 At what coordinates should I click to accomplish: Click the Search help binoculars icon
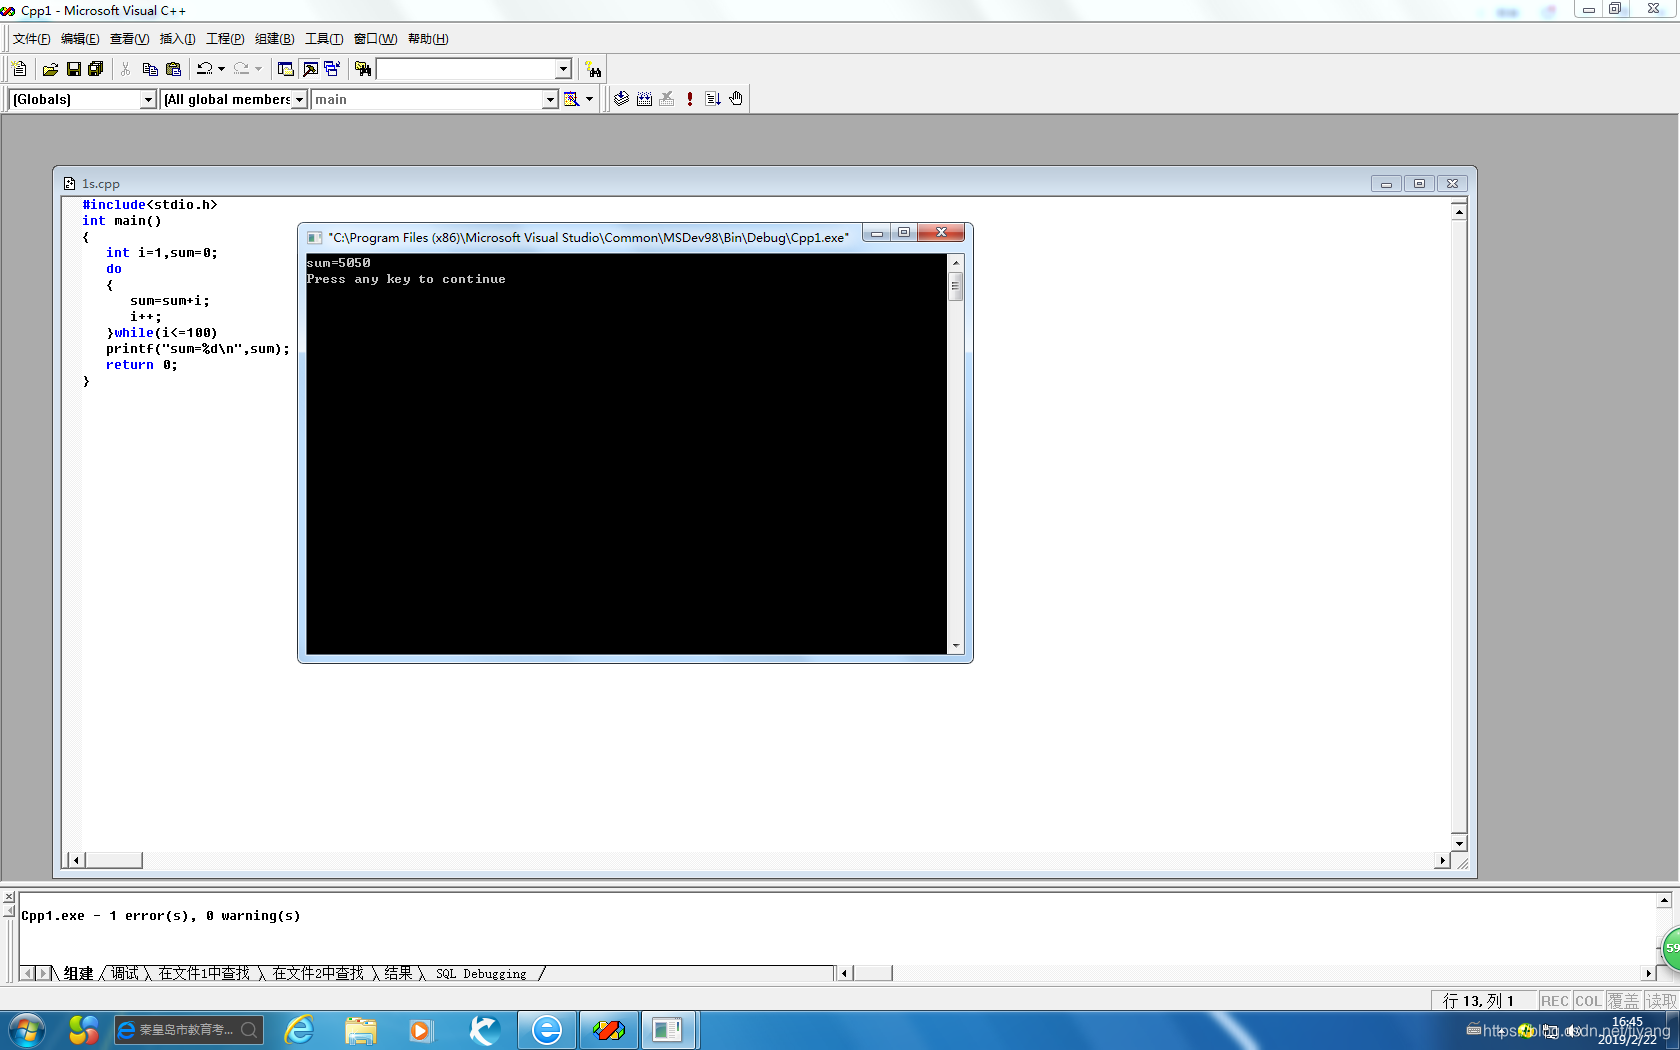coord(594,69)
